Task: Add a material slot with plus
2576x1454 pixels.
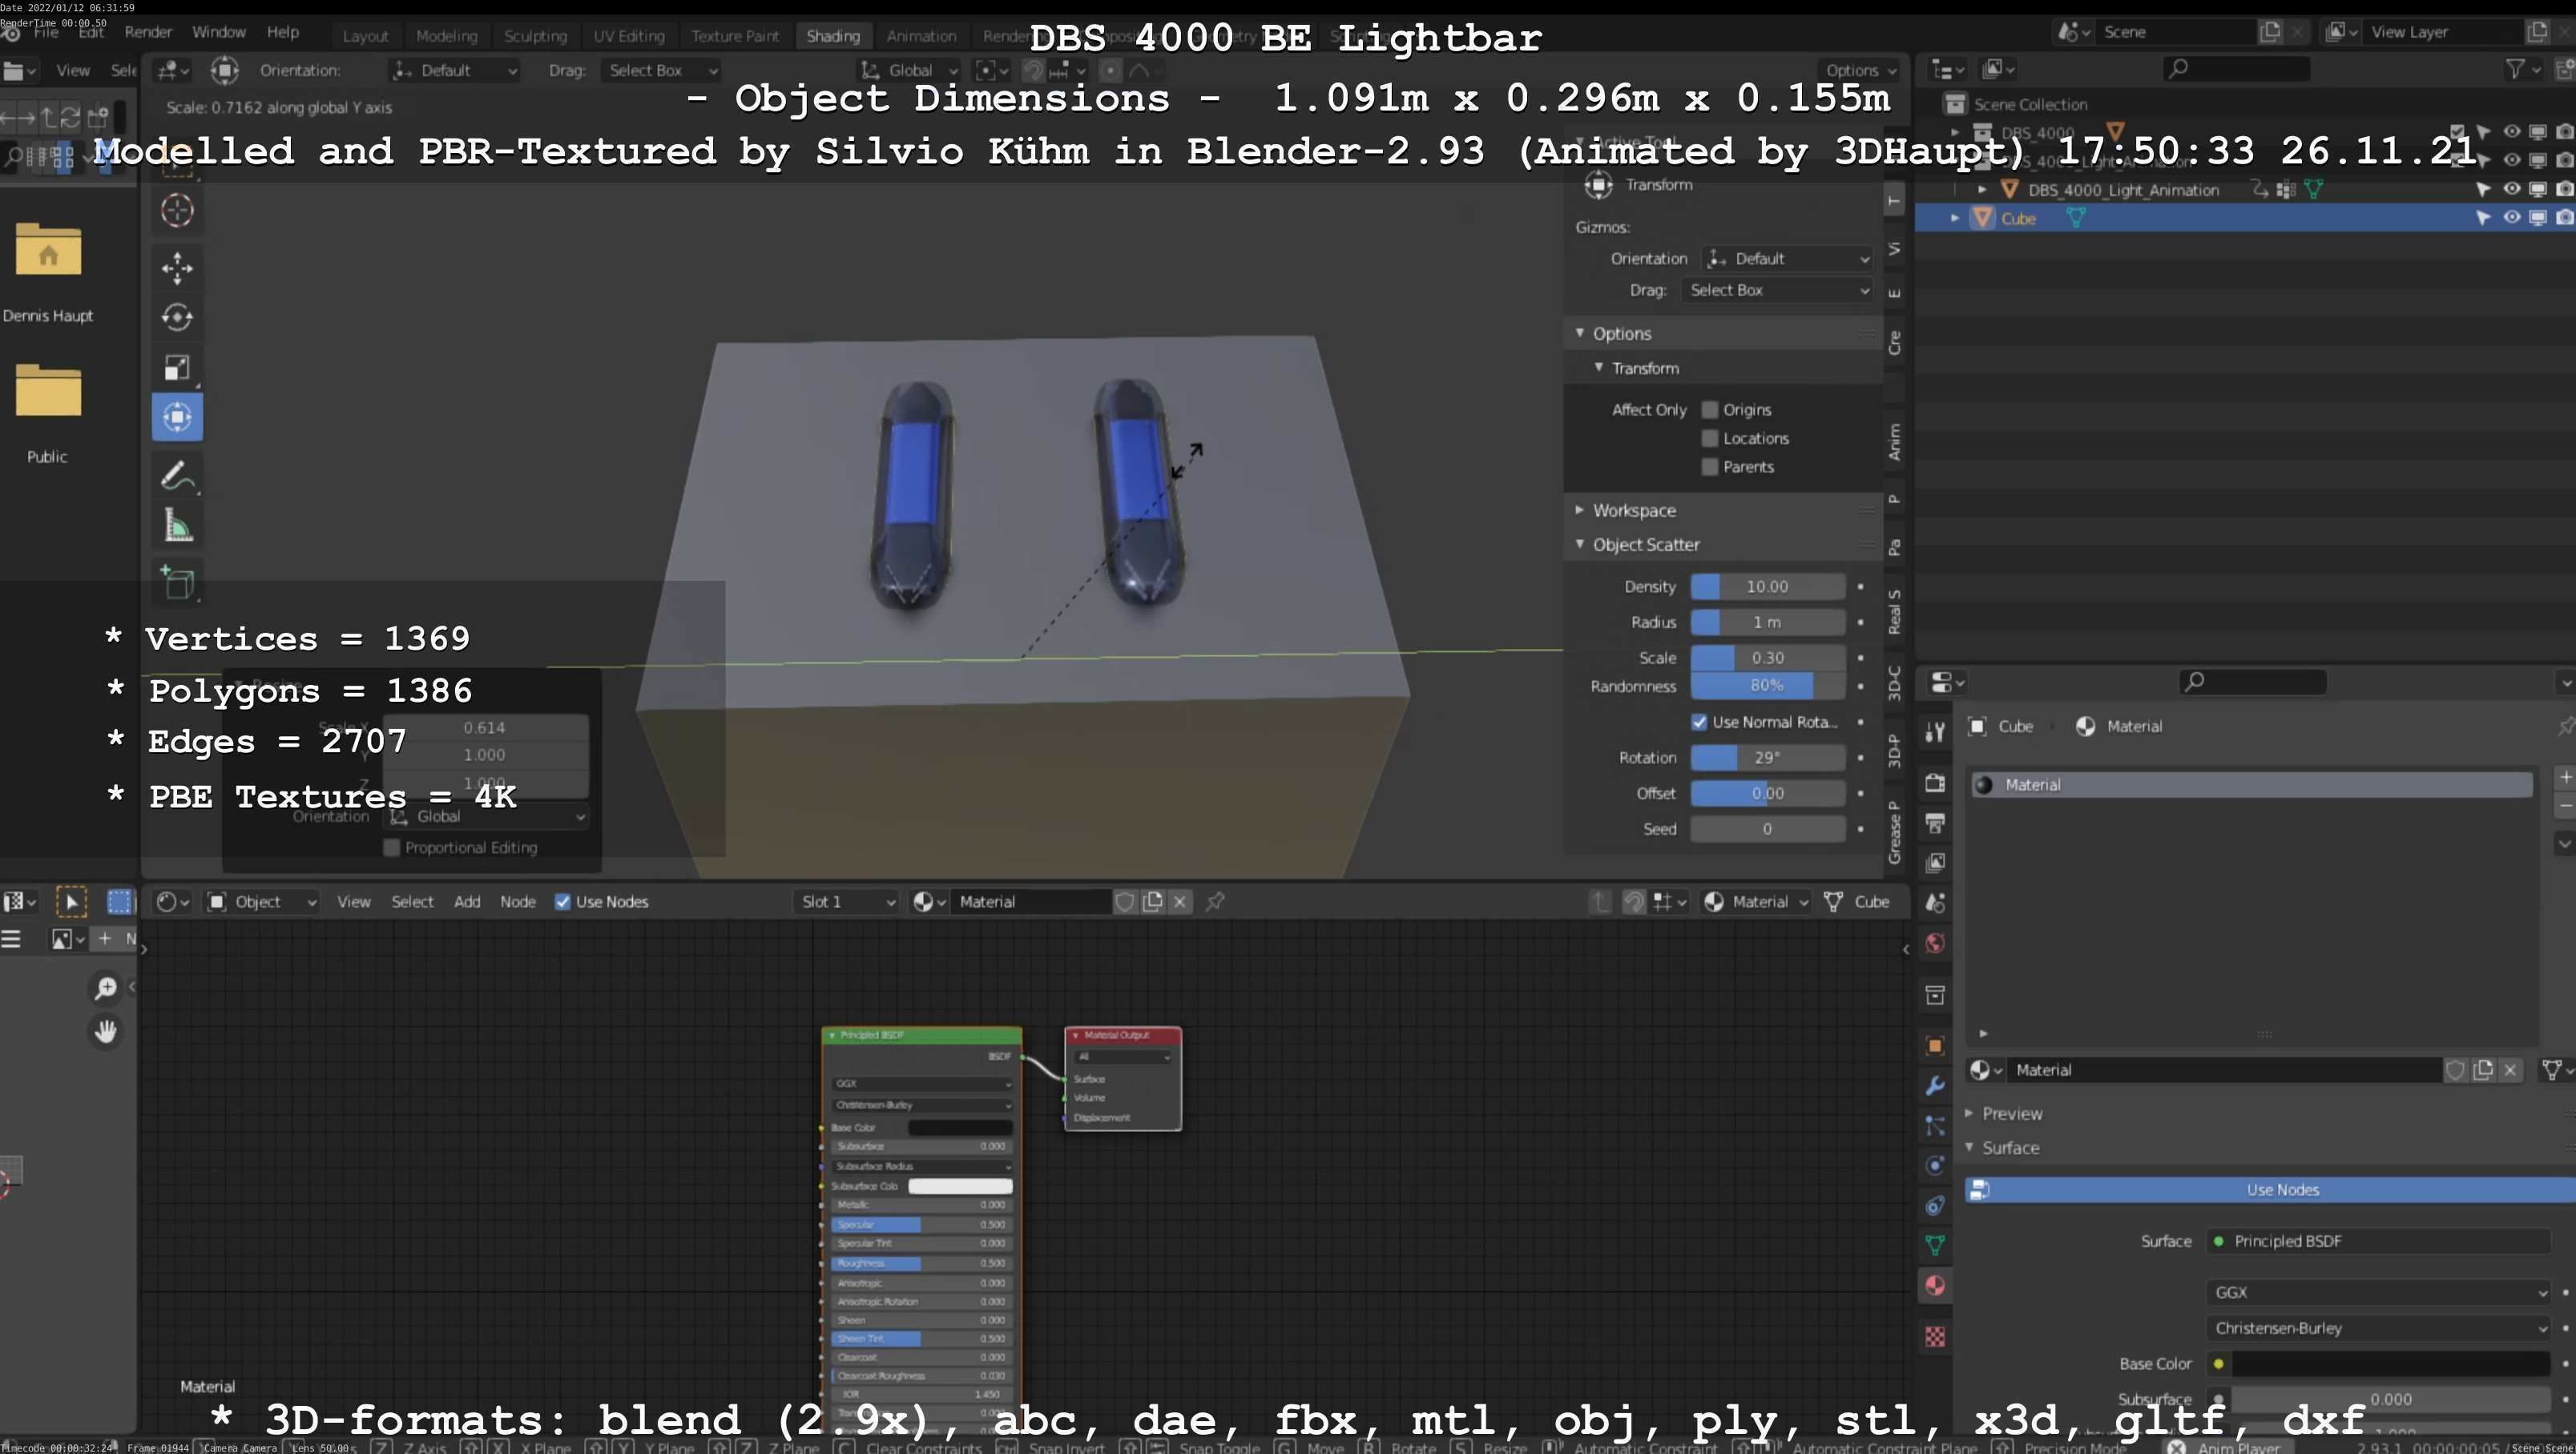Action: coord(2565,777)
